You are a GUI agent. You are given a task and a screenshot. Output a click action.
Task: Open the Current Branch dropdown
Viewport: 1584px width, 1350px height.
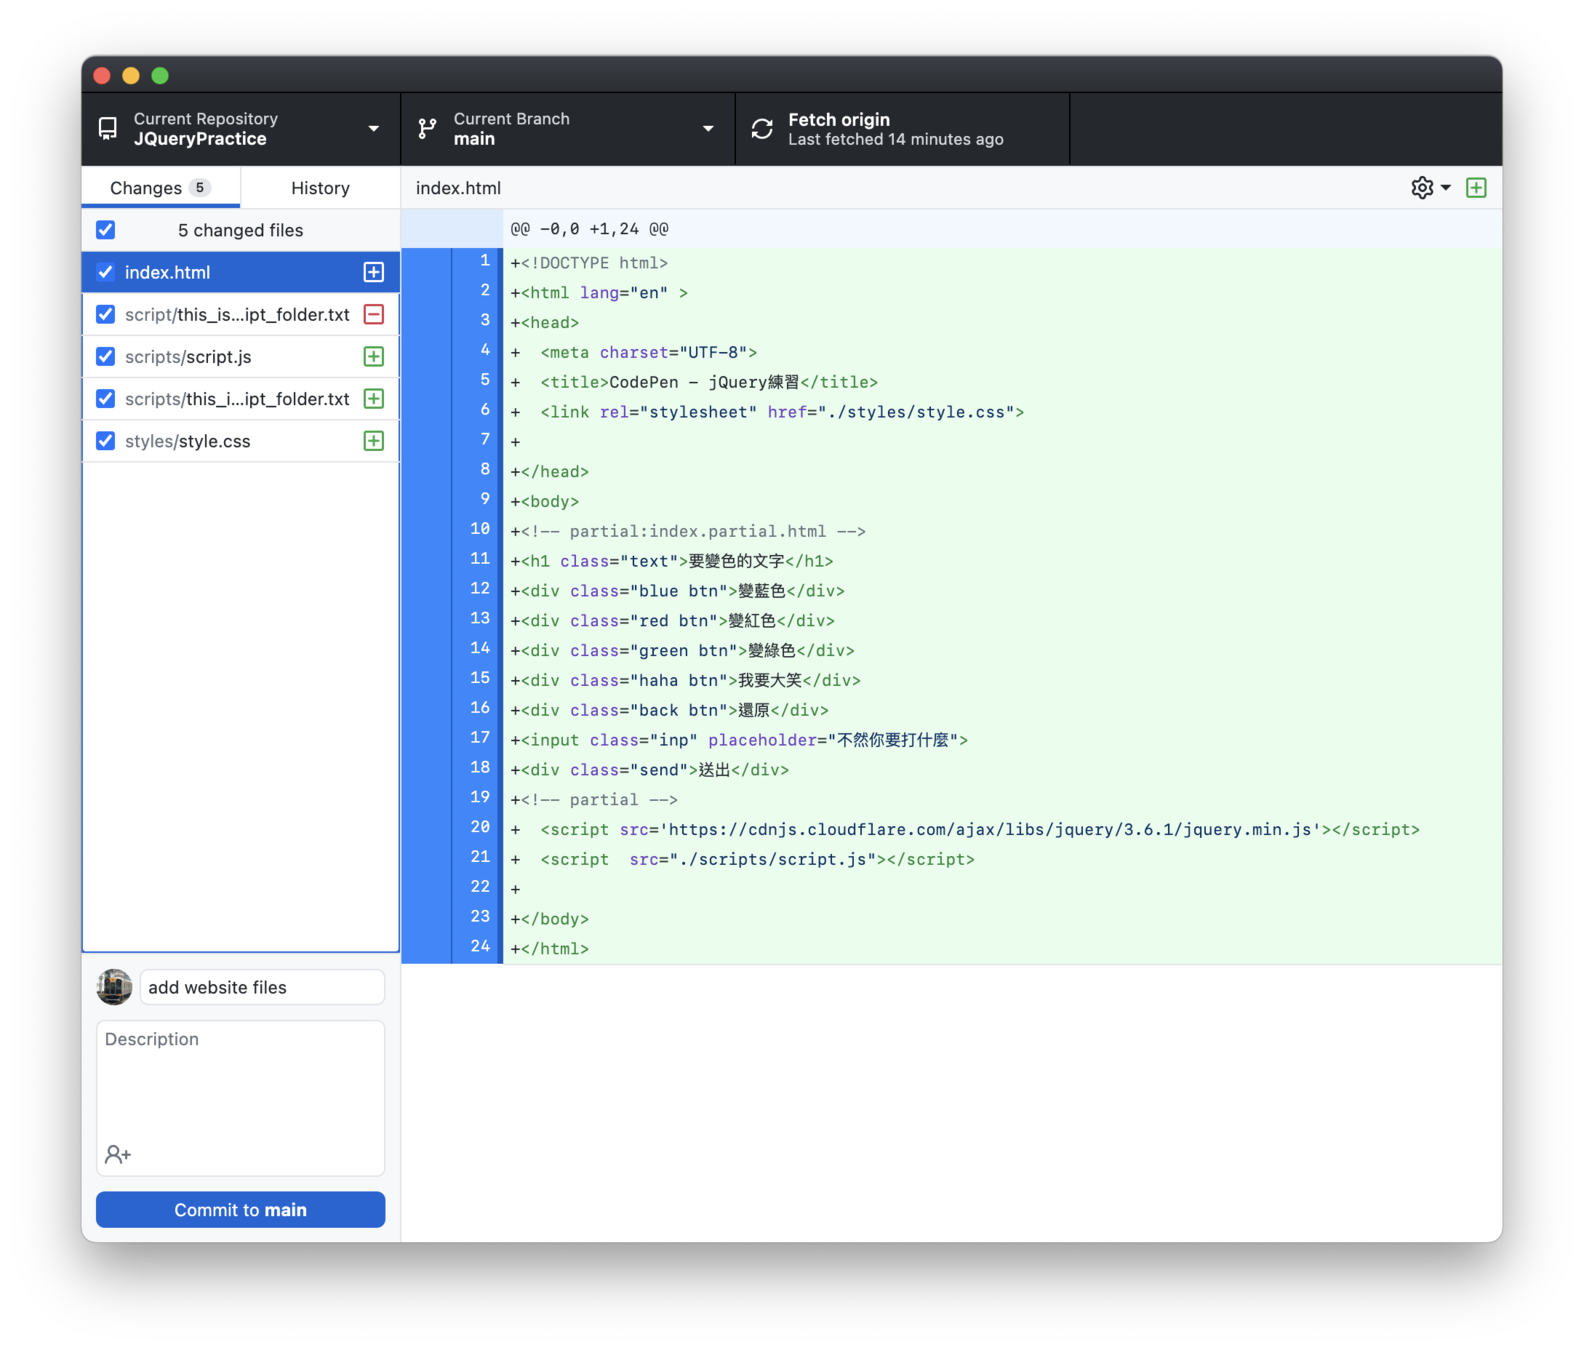click(x=568, y=129)
